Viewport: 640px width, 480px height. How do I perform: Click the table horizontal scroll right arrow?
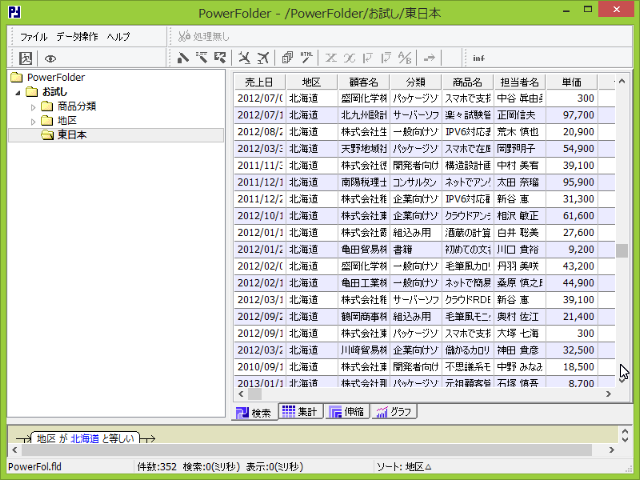(609, 394)
